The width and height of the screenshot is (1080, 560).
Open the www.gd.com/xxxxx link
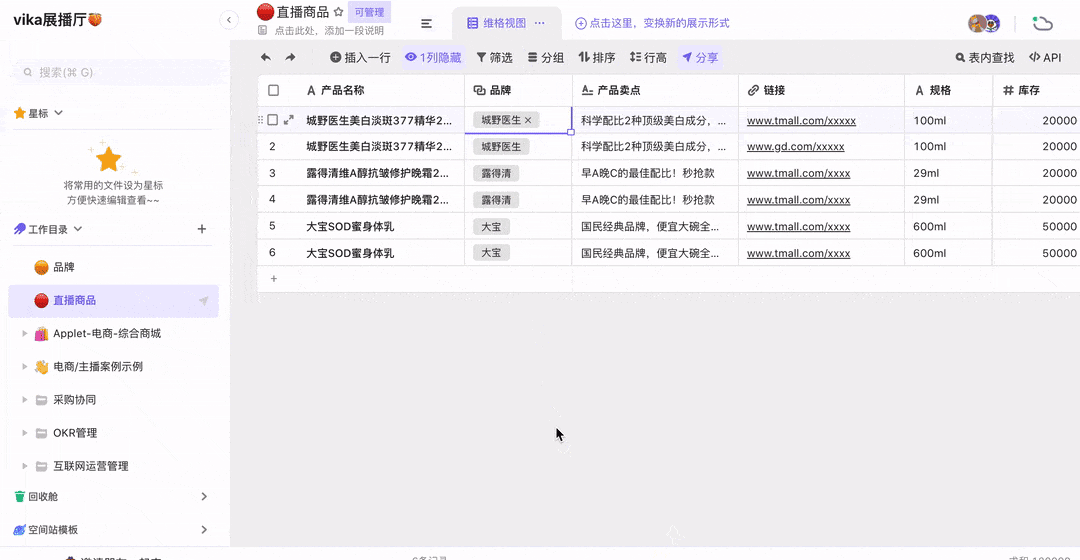(795, 147)
